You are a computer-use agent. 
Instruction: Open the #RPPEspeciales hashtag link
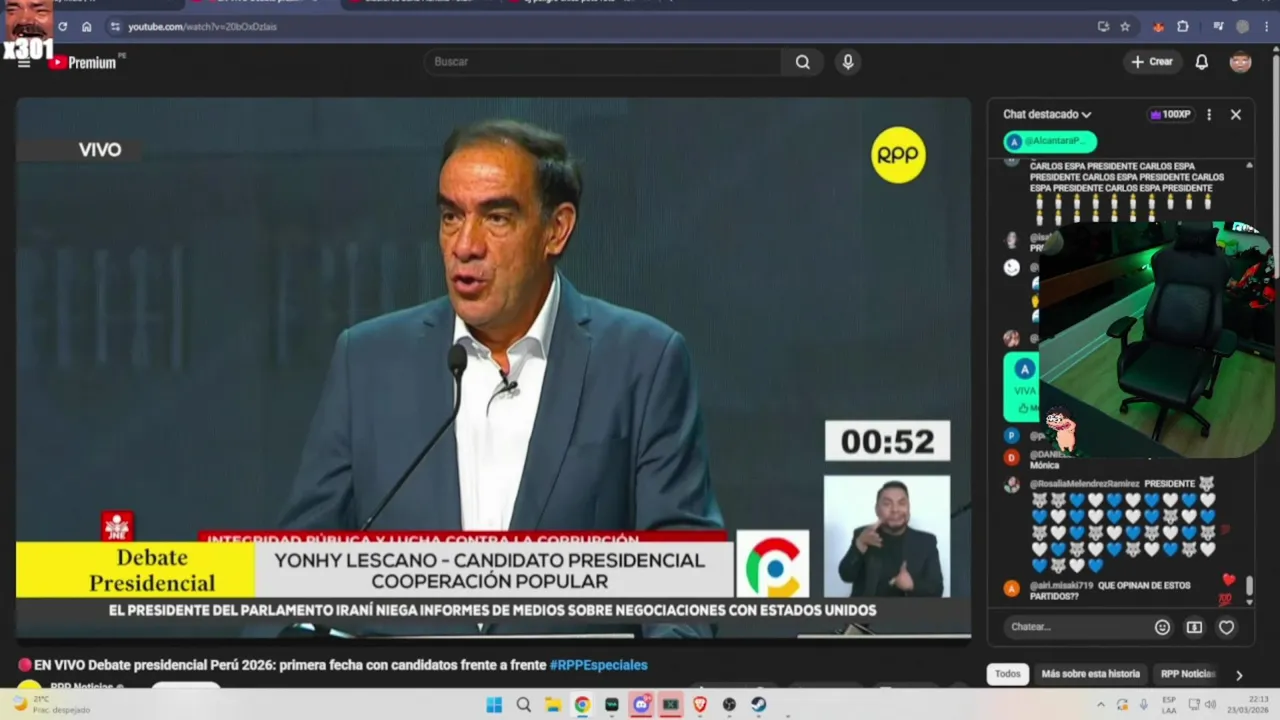(598, 665)
